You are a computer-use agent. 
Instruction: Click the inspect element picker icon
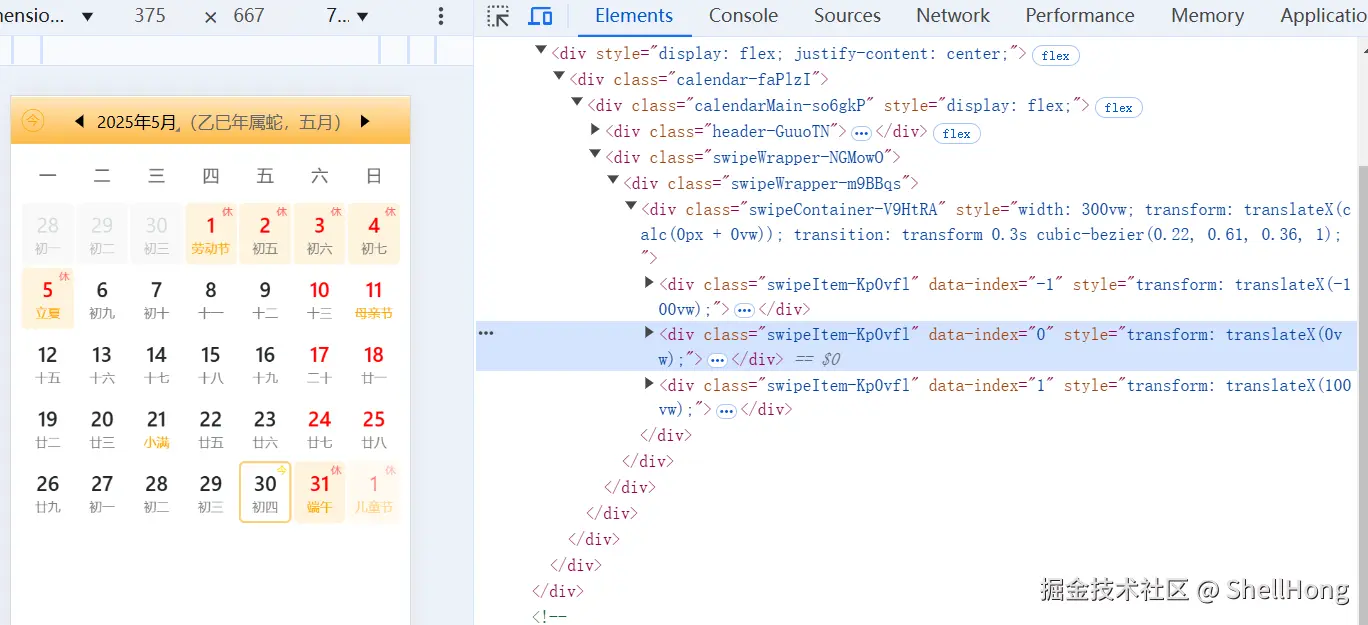498,16
